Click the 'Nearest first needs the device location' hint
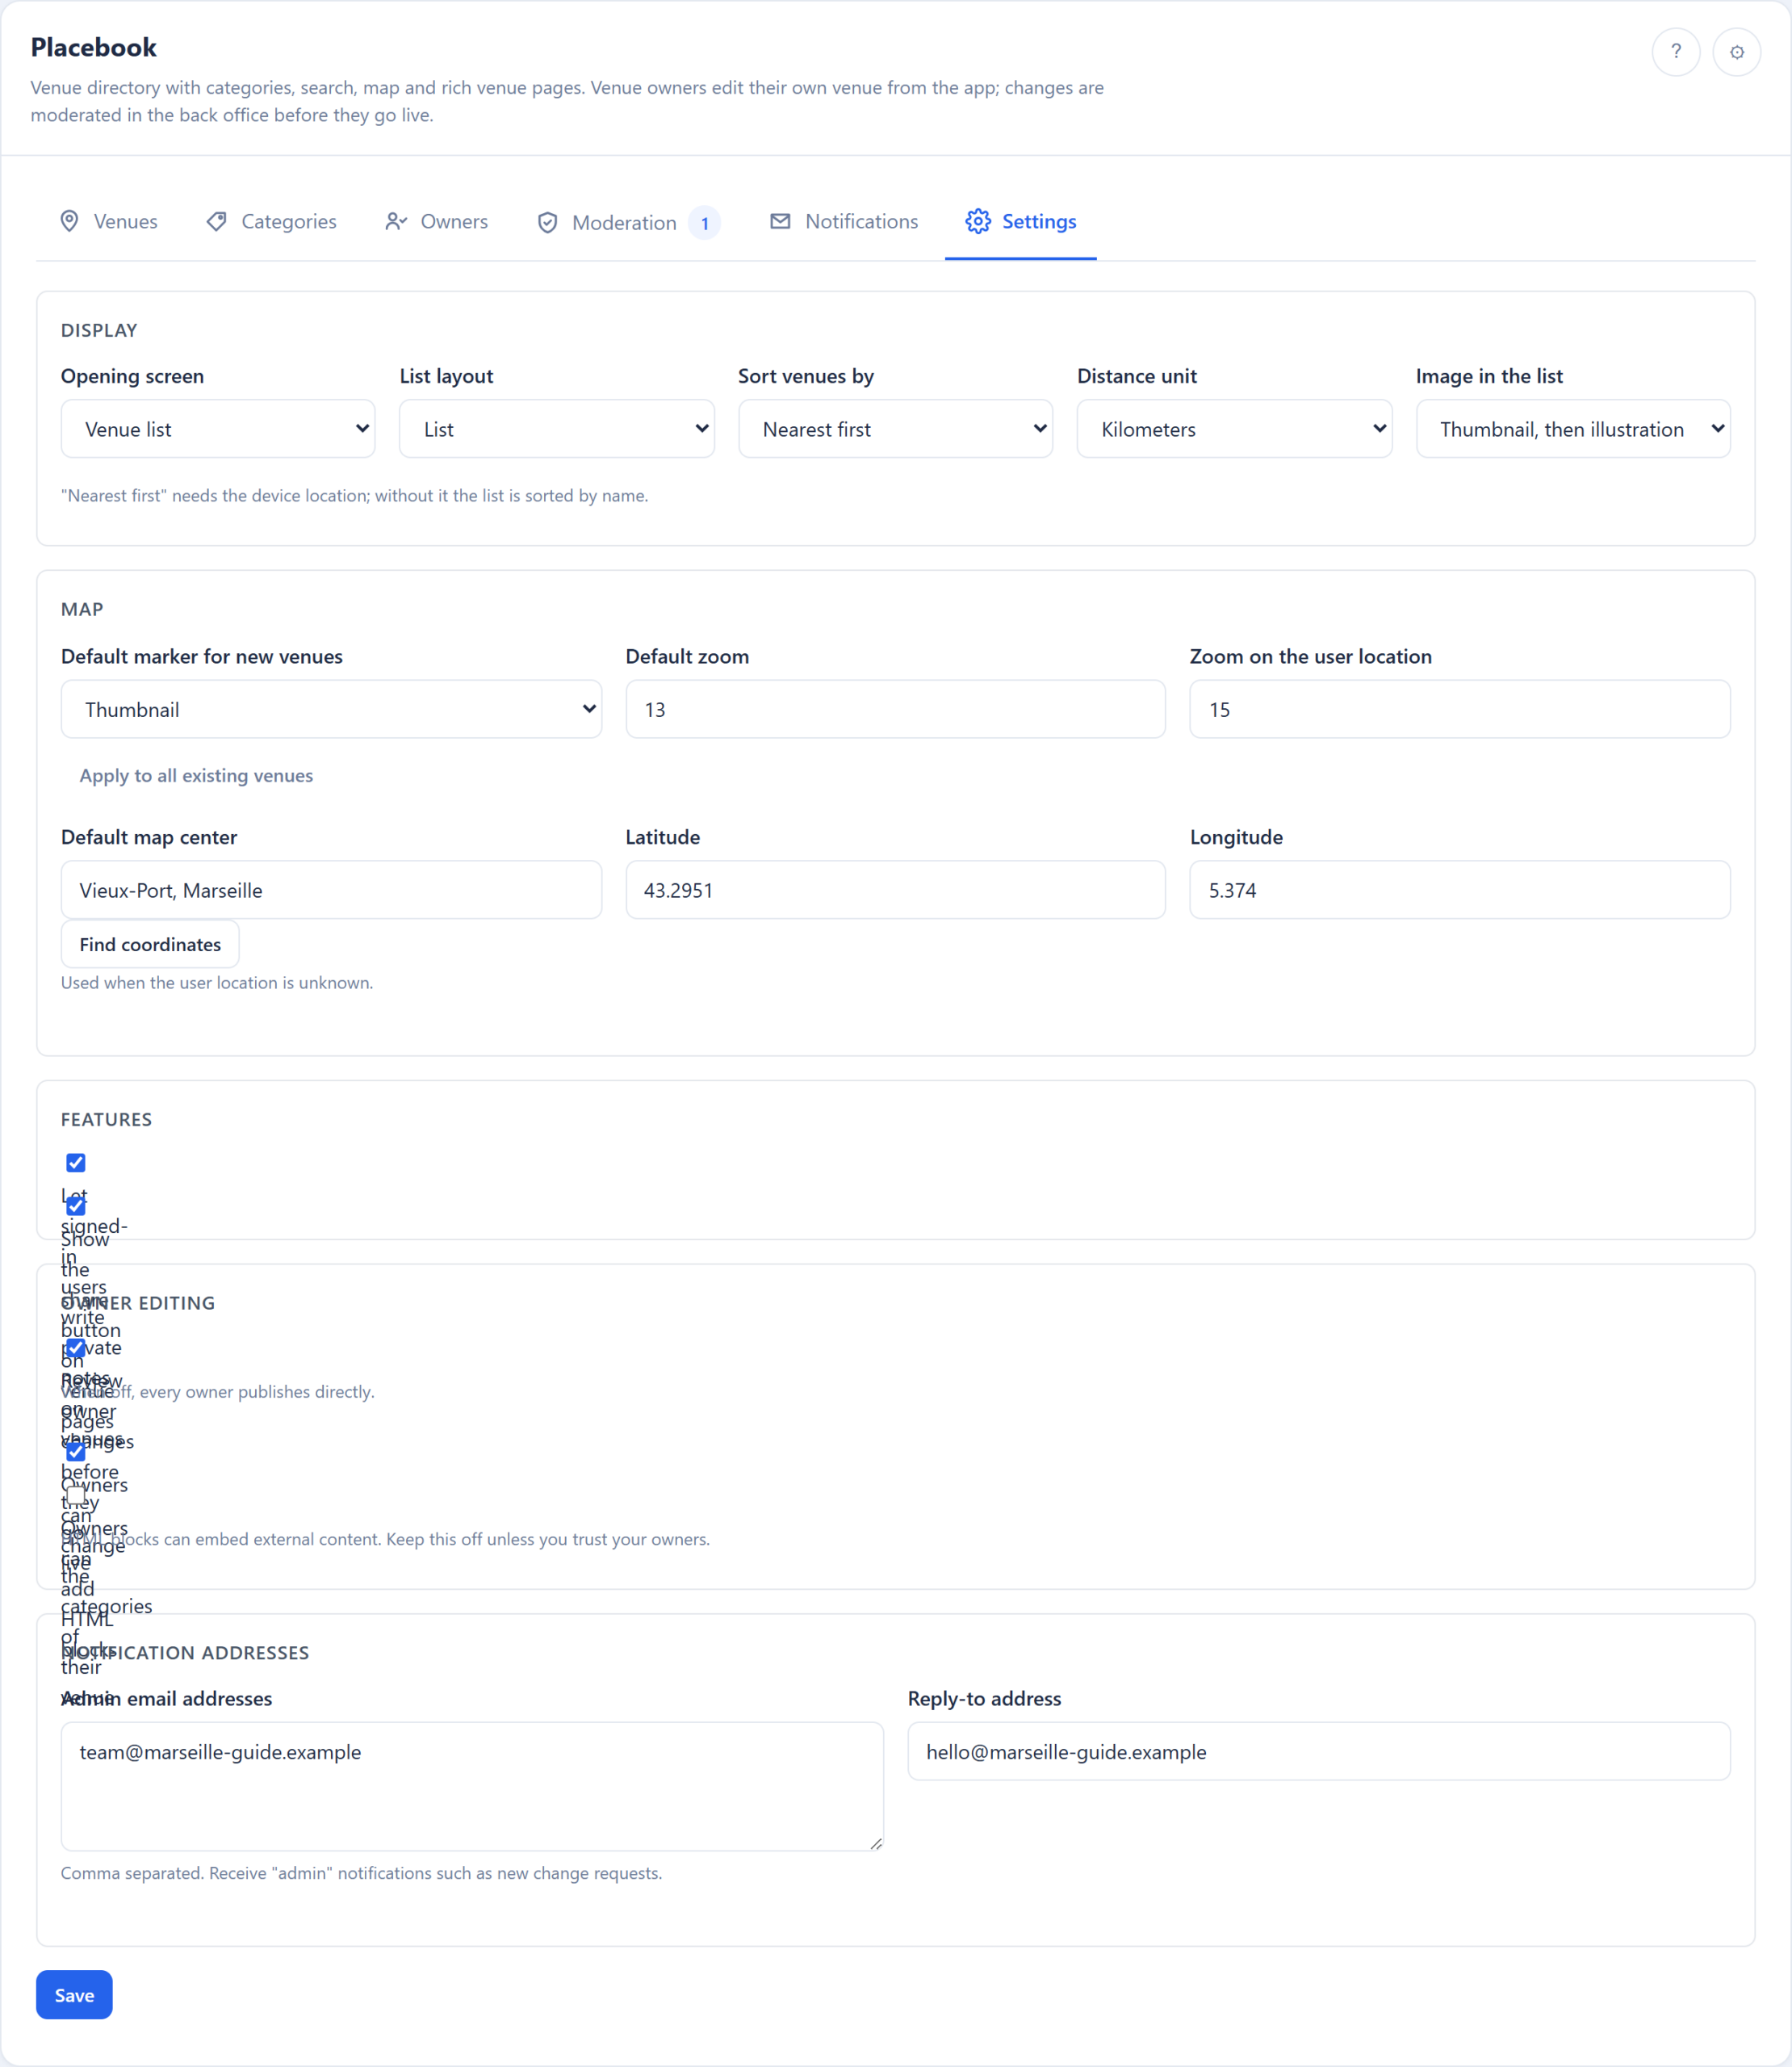The height and width of the screenshot is (2067, 1792). [354, 495]
